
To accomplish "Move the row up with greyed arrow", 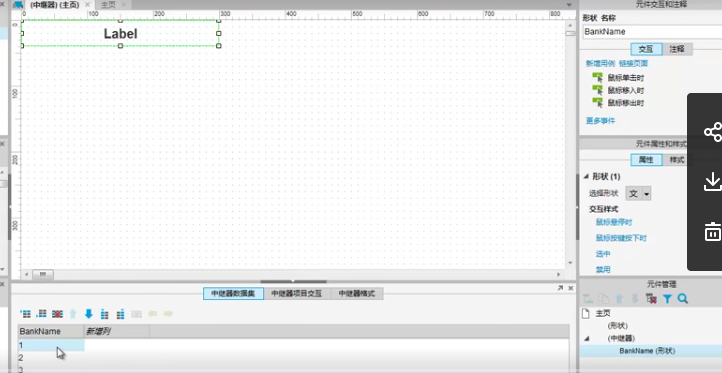I will [x=73, y=314].
